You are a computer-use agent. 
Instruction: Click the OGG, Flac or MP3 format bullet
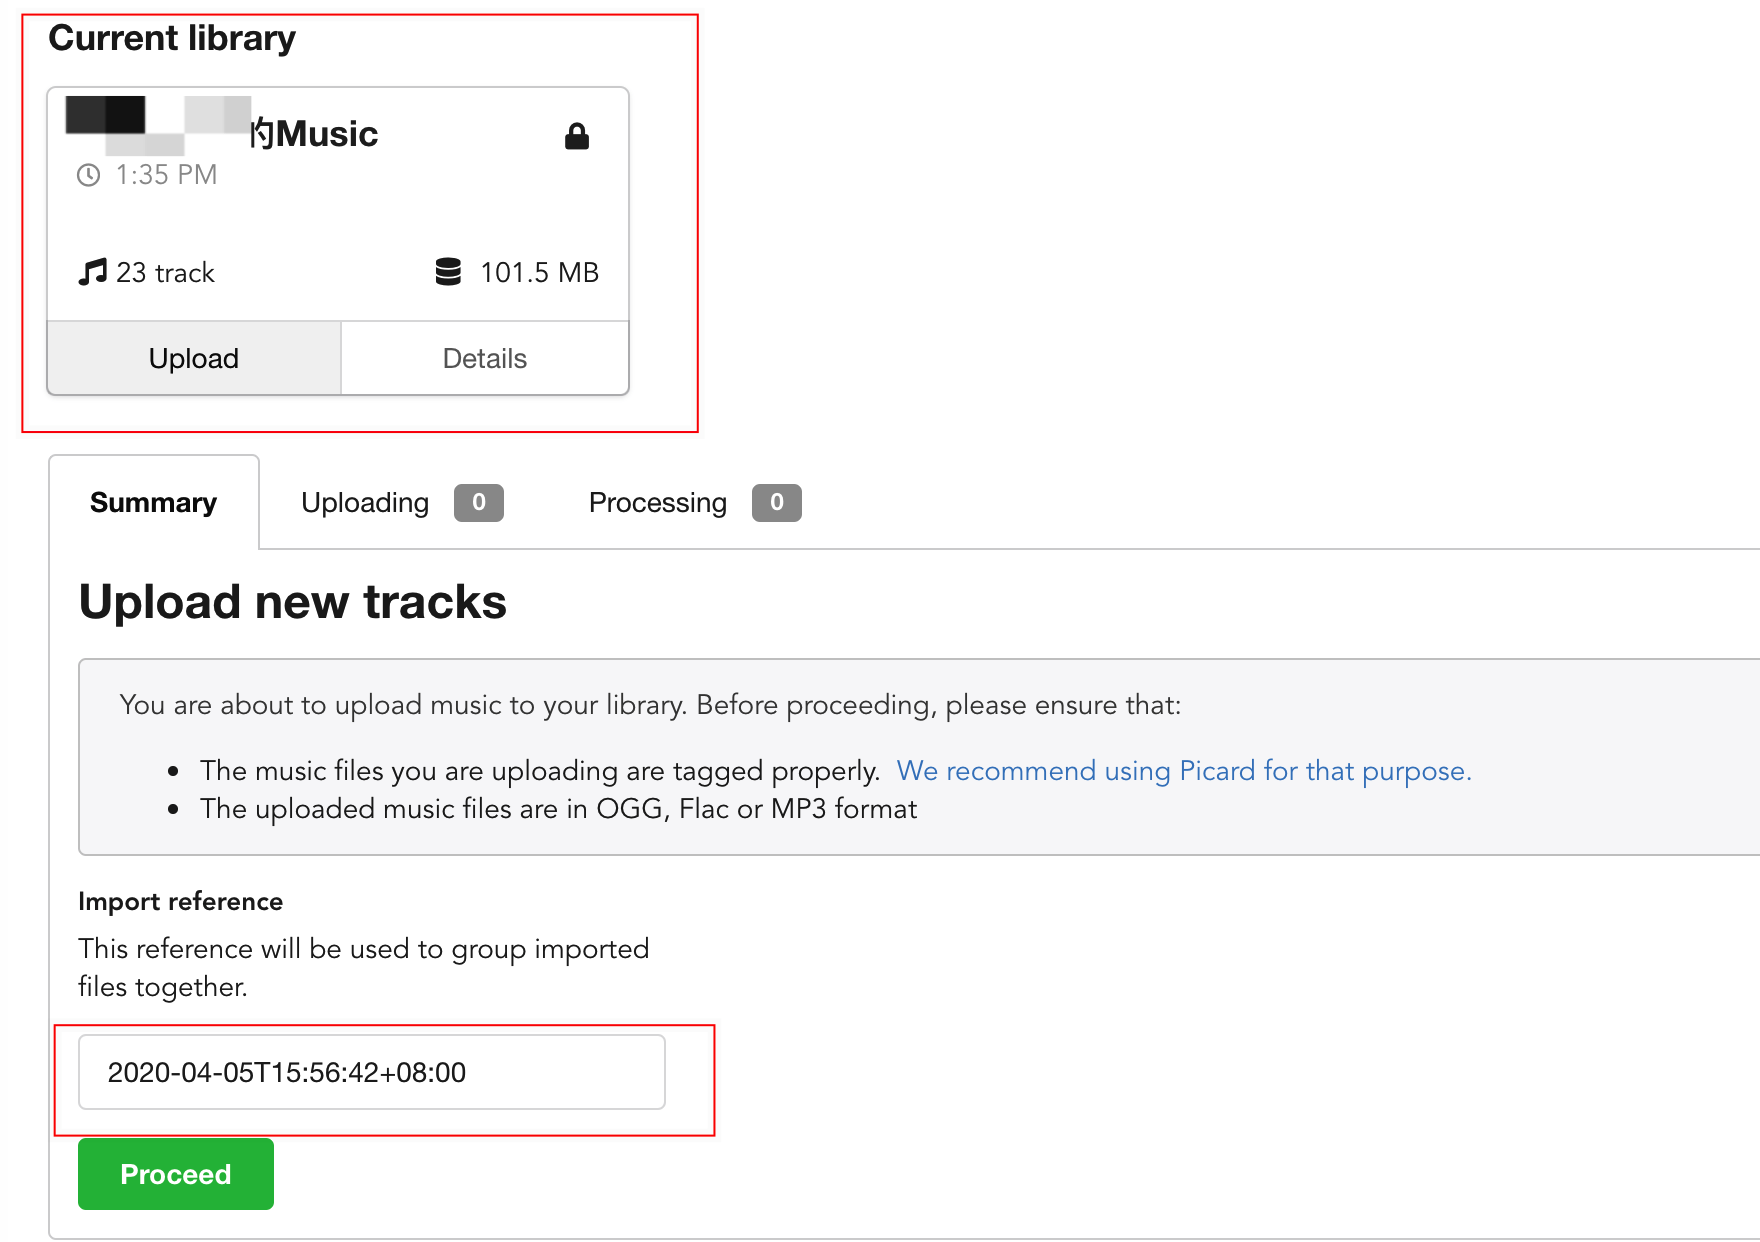pos(558,809)
